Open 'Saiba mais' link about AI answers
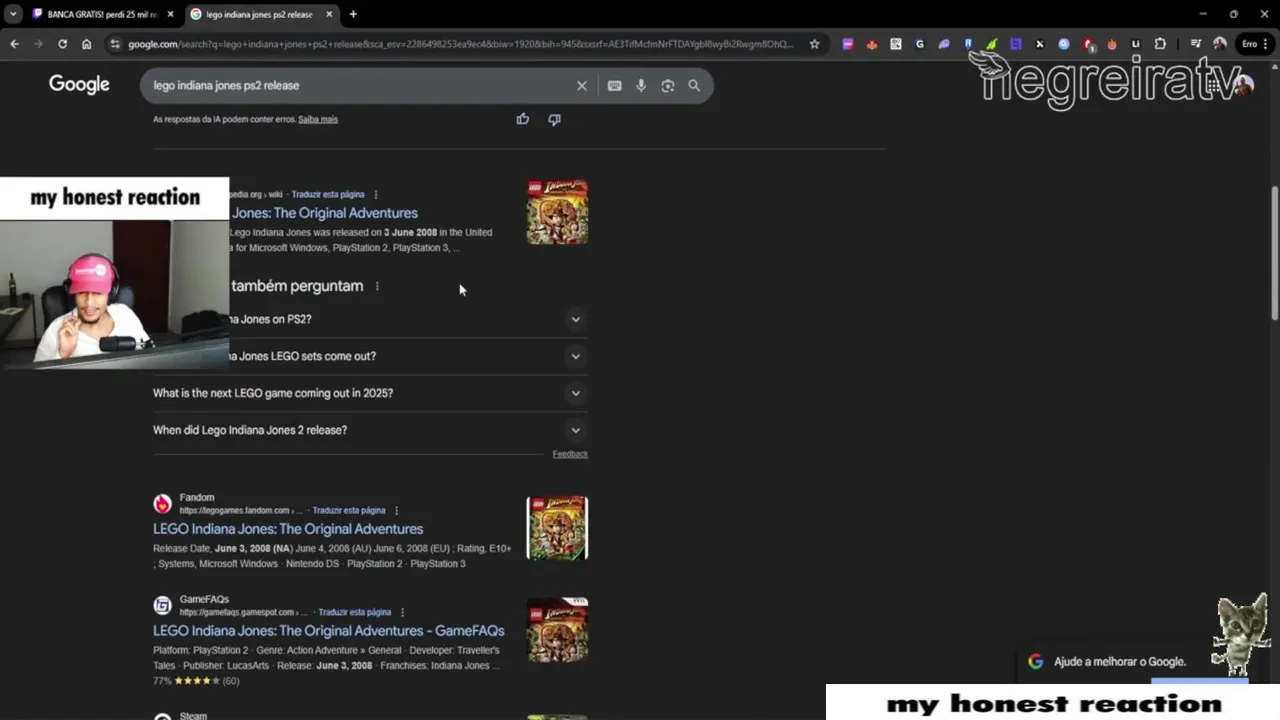Screen dimensions: 1280x720 [318, 119]
